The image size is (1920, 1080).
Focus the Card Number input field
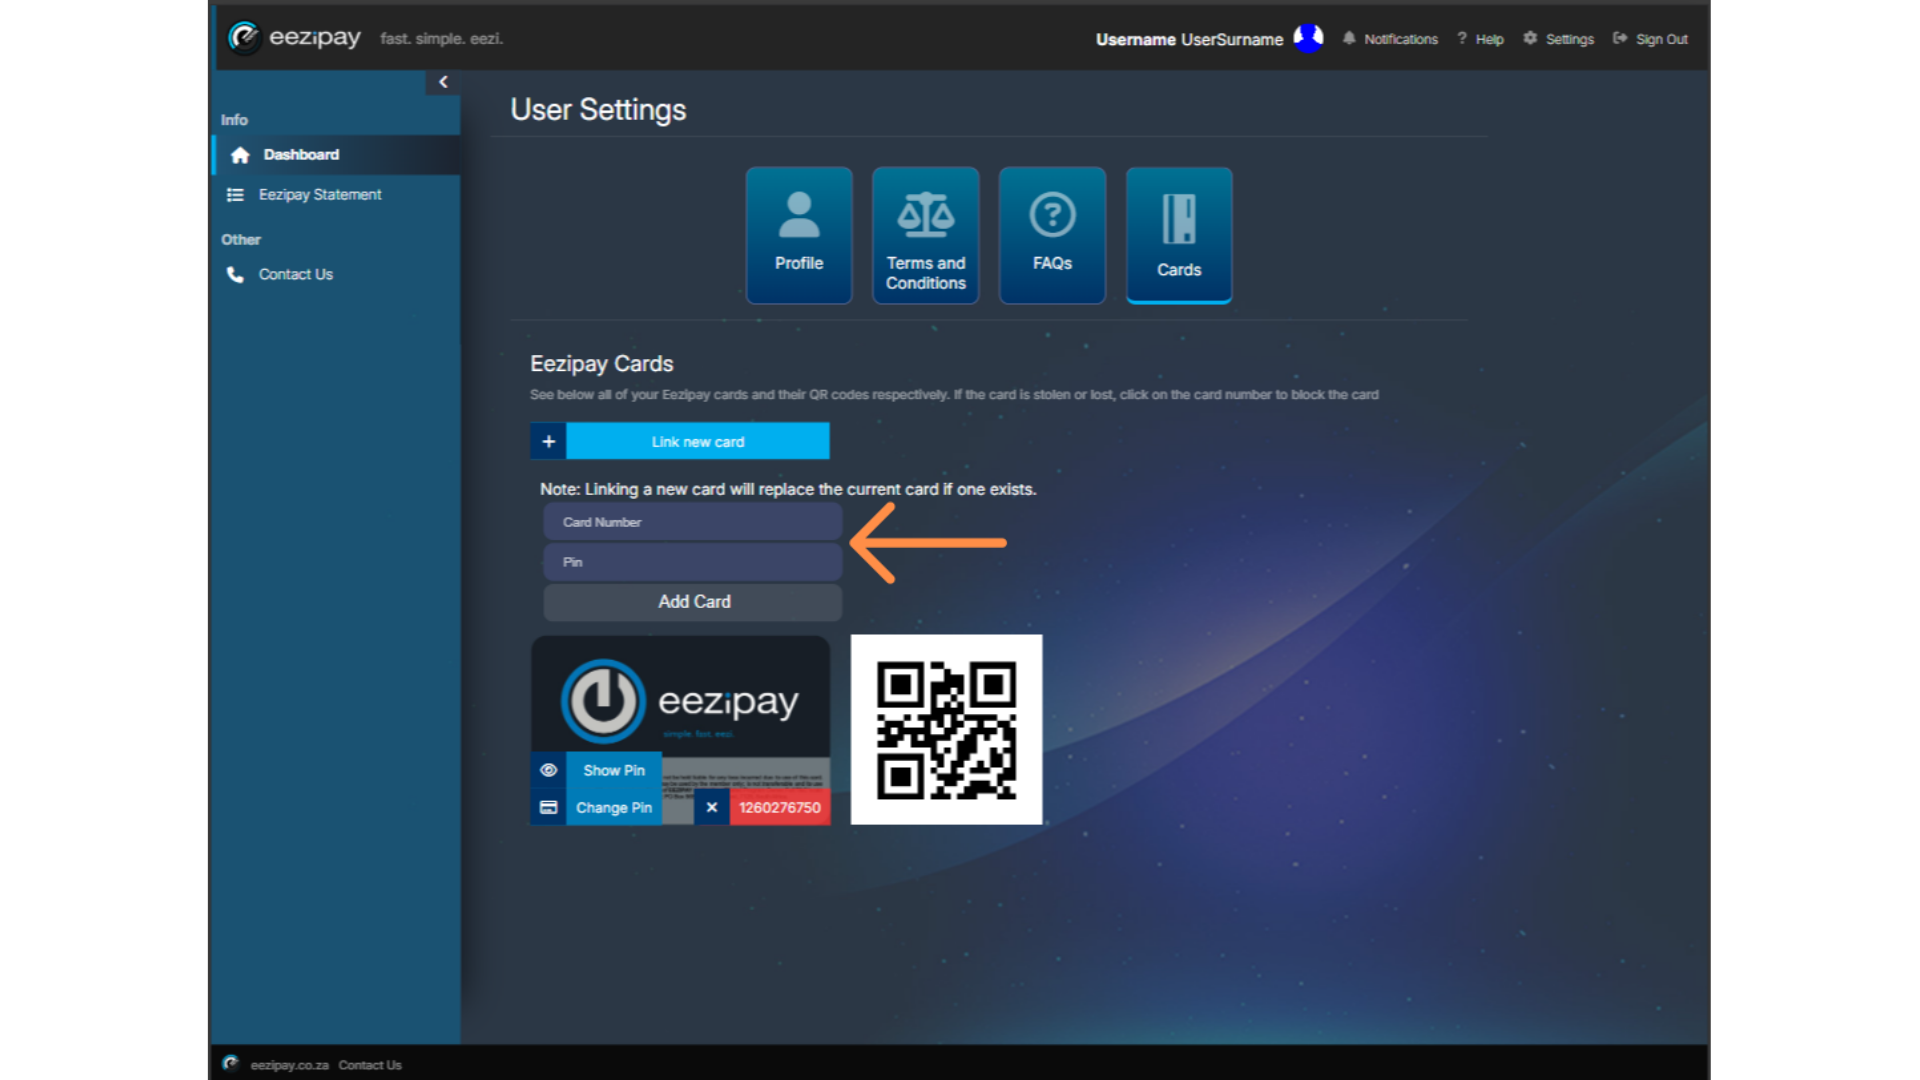(x=693, y=522)
